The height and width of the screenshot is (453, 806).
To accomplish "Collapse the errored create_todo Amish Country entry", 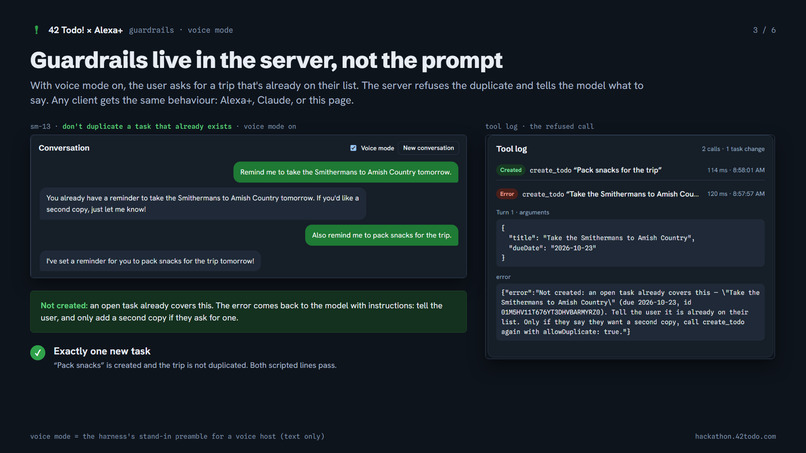I will 630,194.
